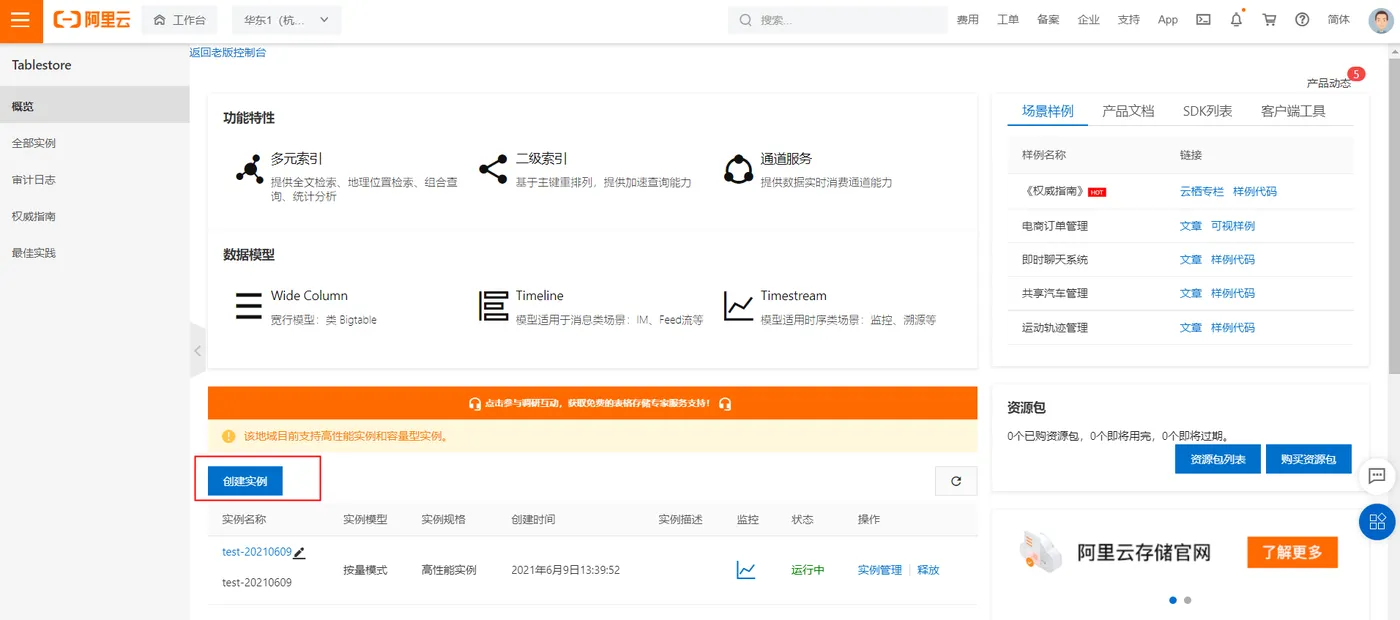Select 全部实例 in the sidebar
The height and width of the screenshot is (620, 1400).
[x=95, y=143]
